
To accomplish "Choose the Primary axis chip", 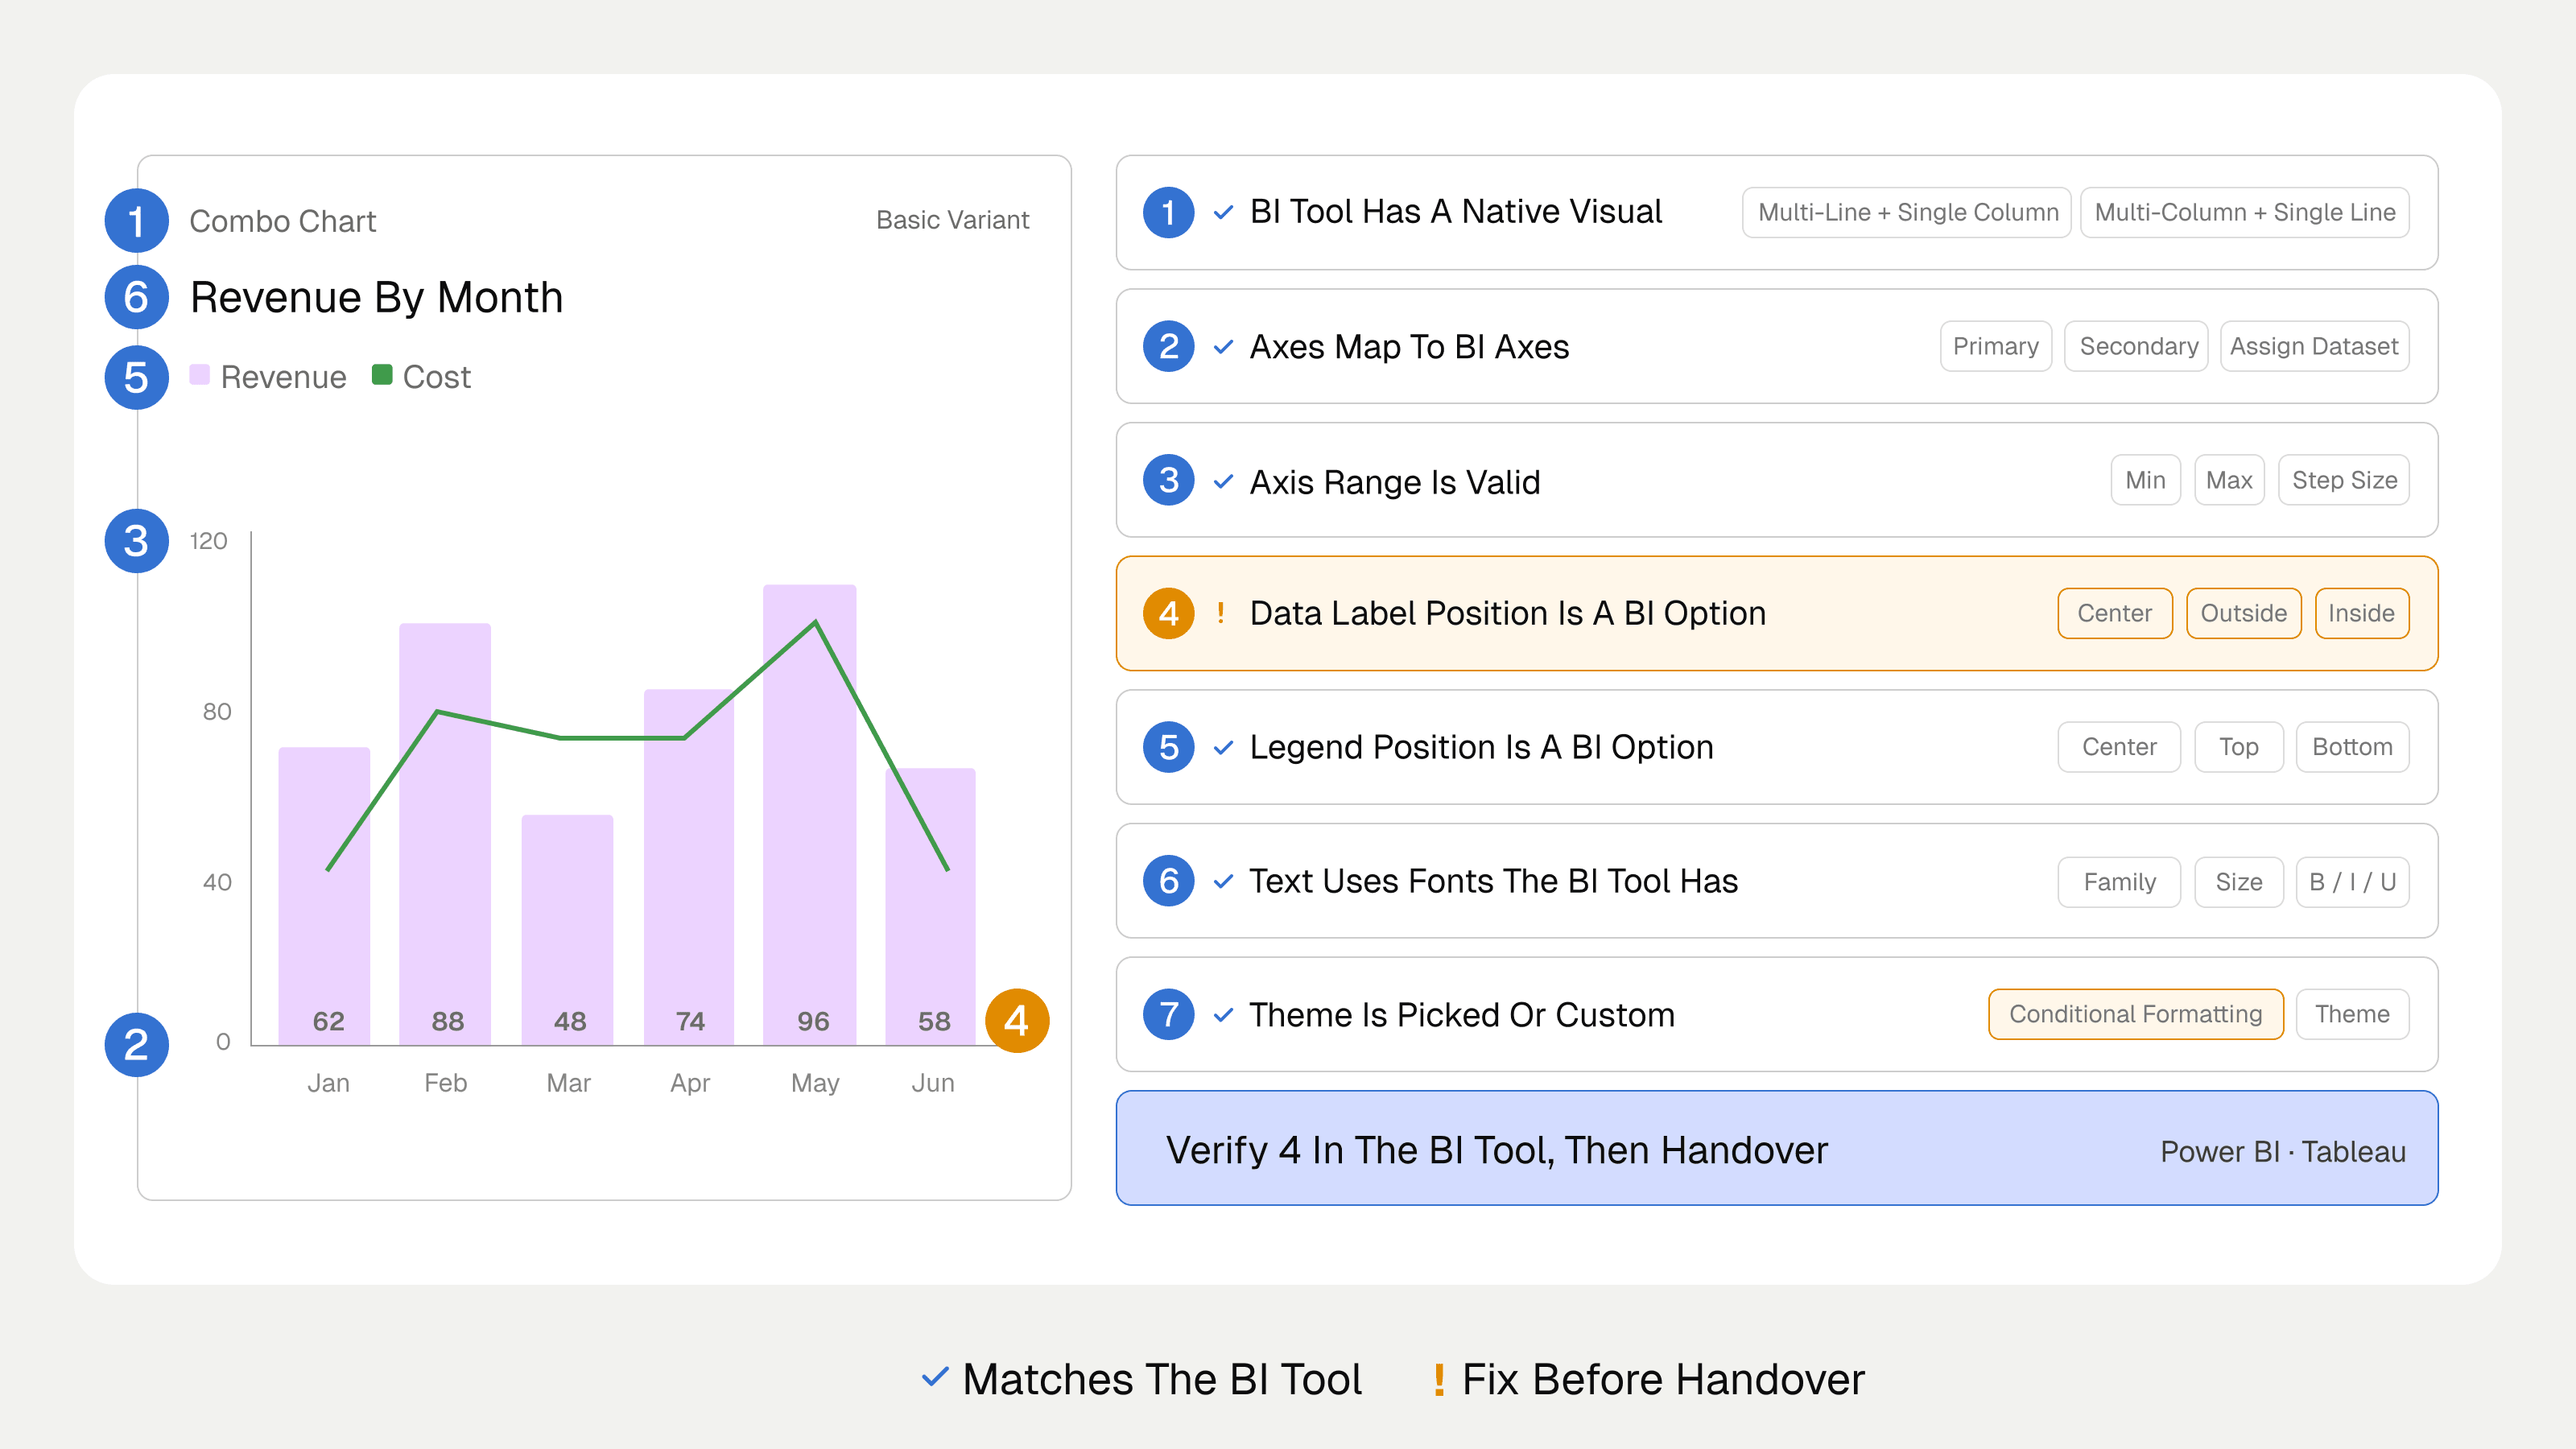I will [x=1996, y=346].
